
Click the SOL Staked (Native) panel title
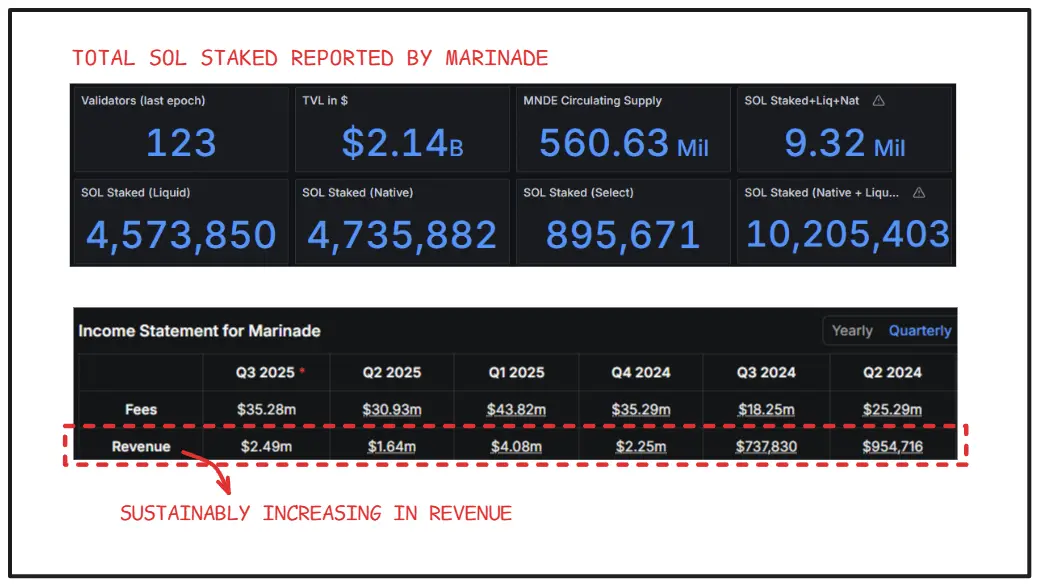pos(357,192)
